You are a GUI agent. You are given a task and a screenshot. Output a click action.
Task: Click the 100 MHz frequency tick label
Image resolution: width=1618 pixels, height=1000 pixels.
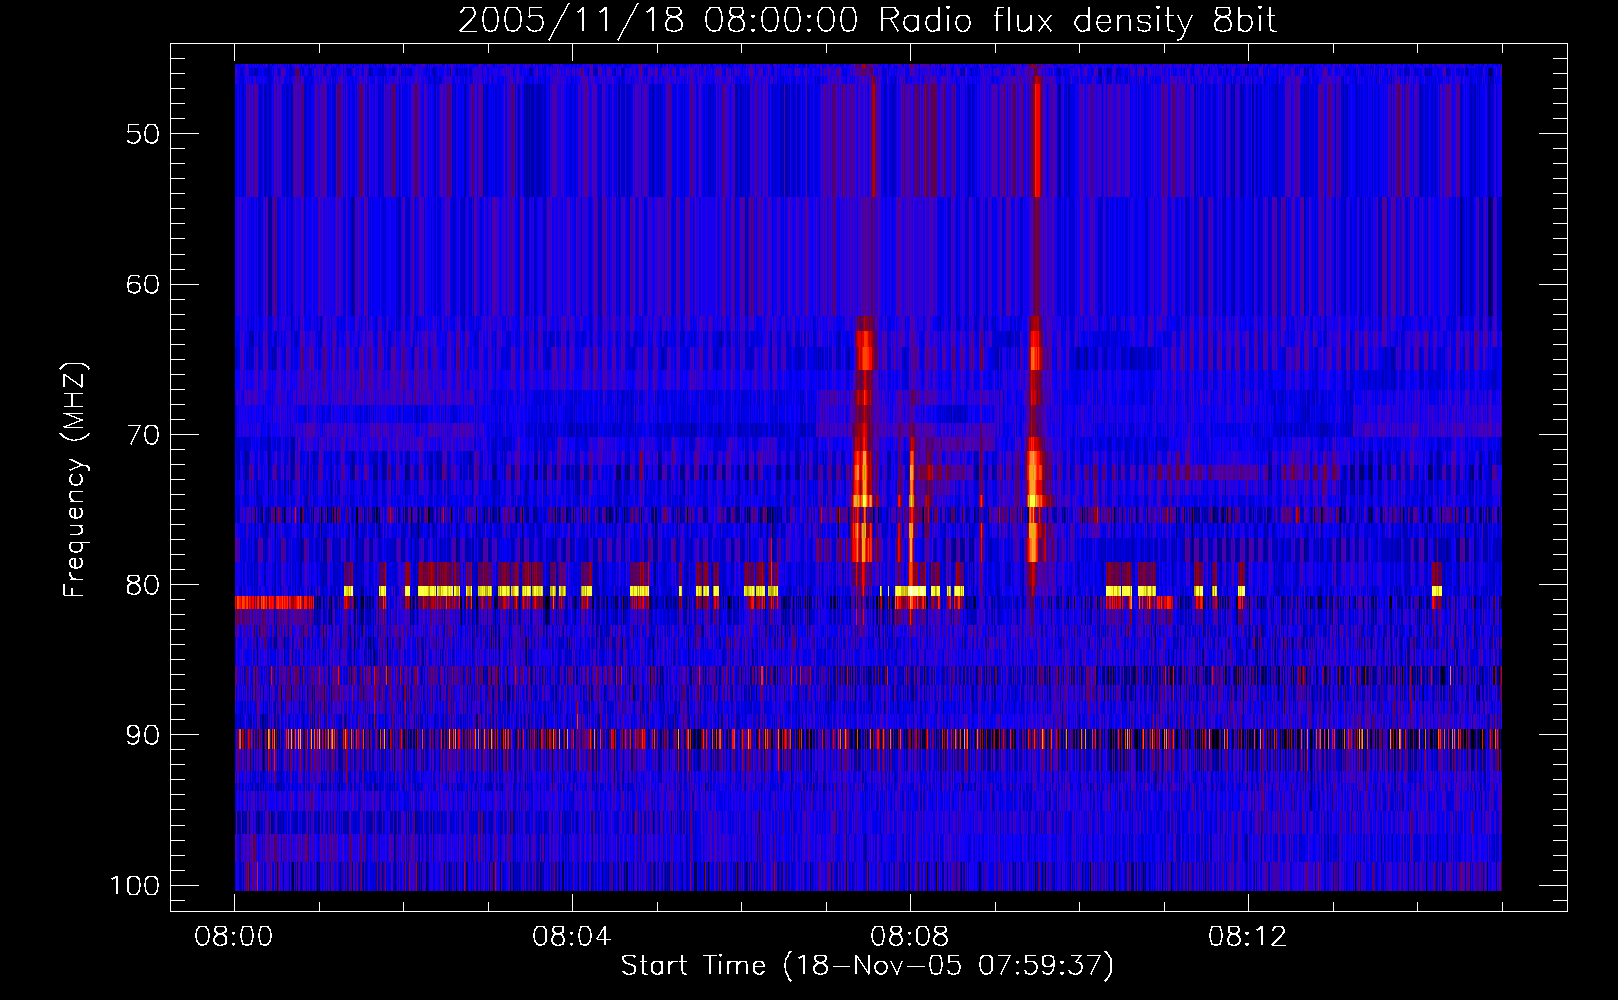pyautogui.click(x=134, y=886)
